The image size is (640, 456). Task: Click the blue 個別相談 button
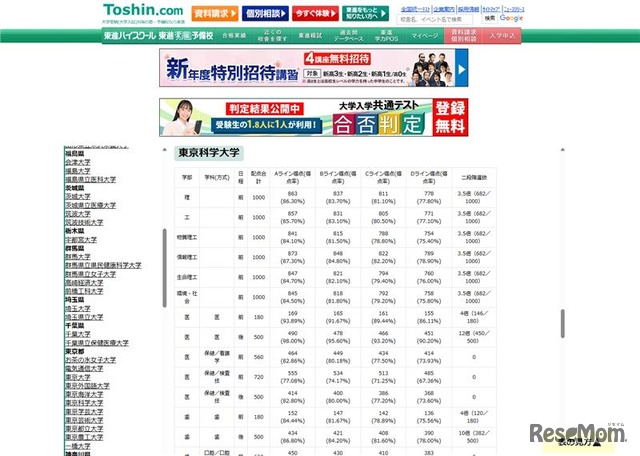click(x=265, y=13)
